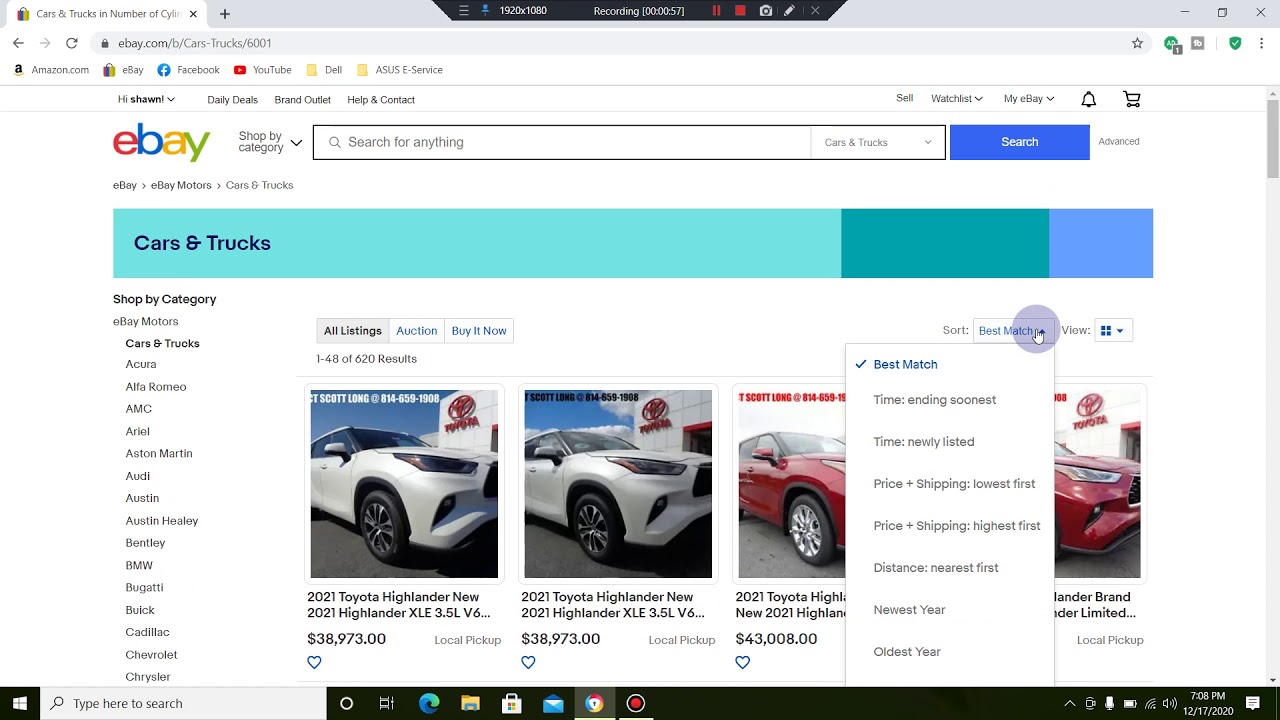1280x720 pixels.
Task: Open a new browser tab
Action: [225, 14]
